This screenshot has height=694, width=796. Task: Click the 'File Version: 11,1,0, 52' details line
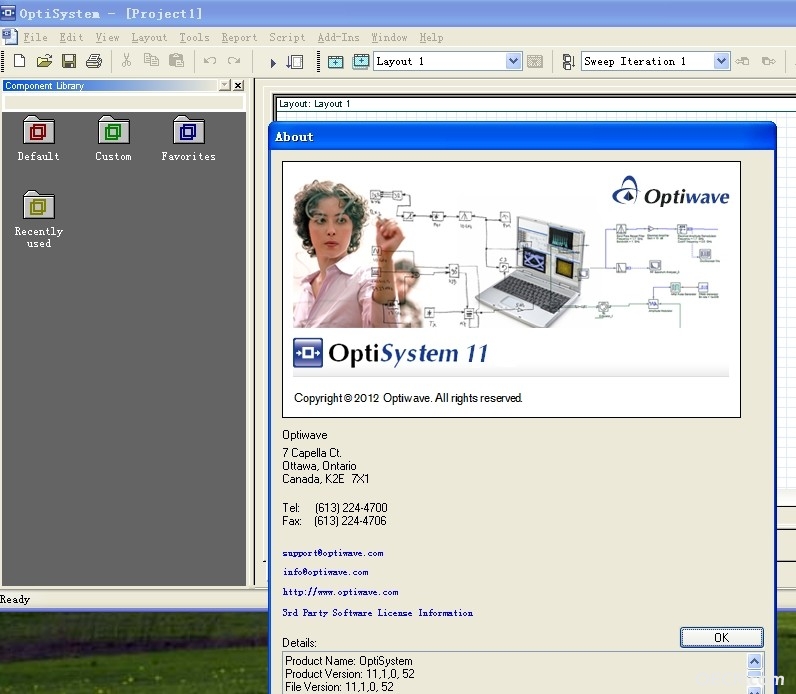point(339,687)
